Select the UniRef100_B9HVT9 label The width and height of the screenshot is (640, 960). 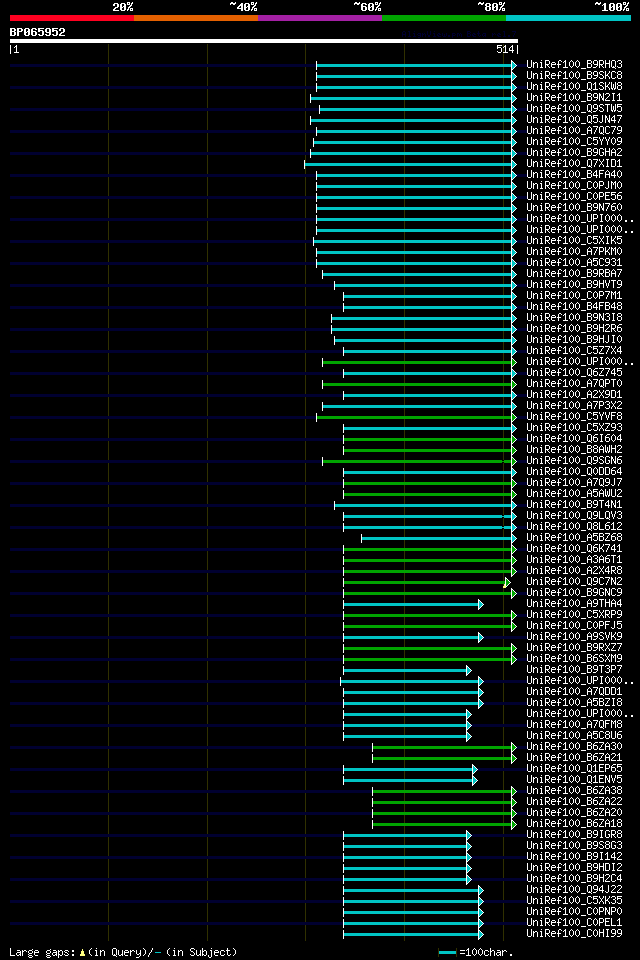(x=574, y=285)
